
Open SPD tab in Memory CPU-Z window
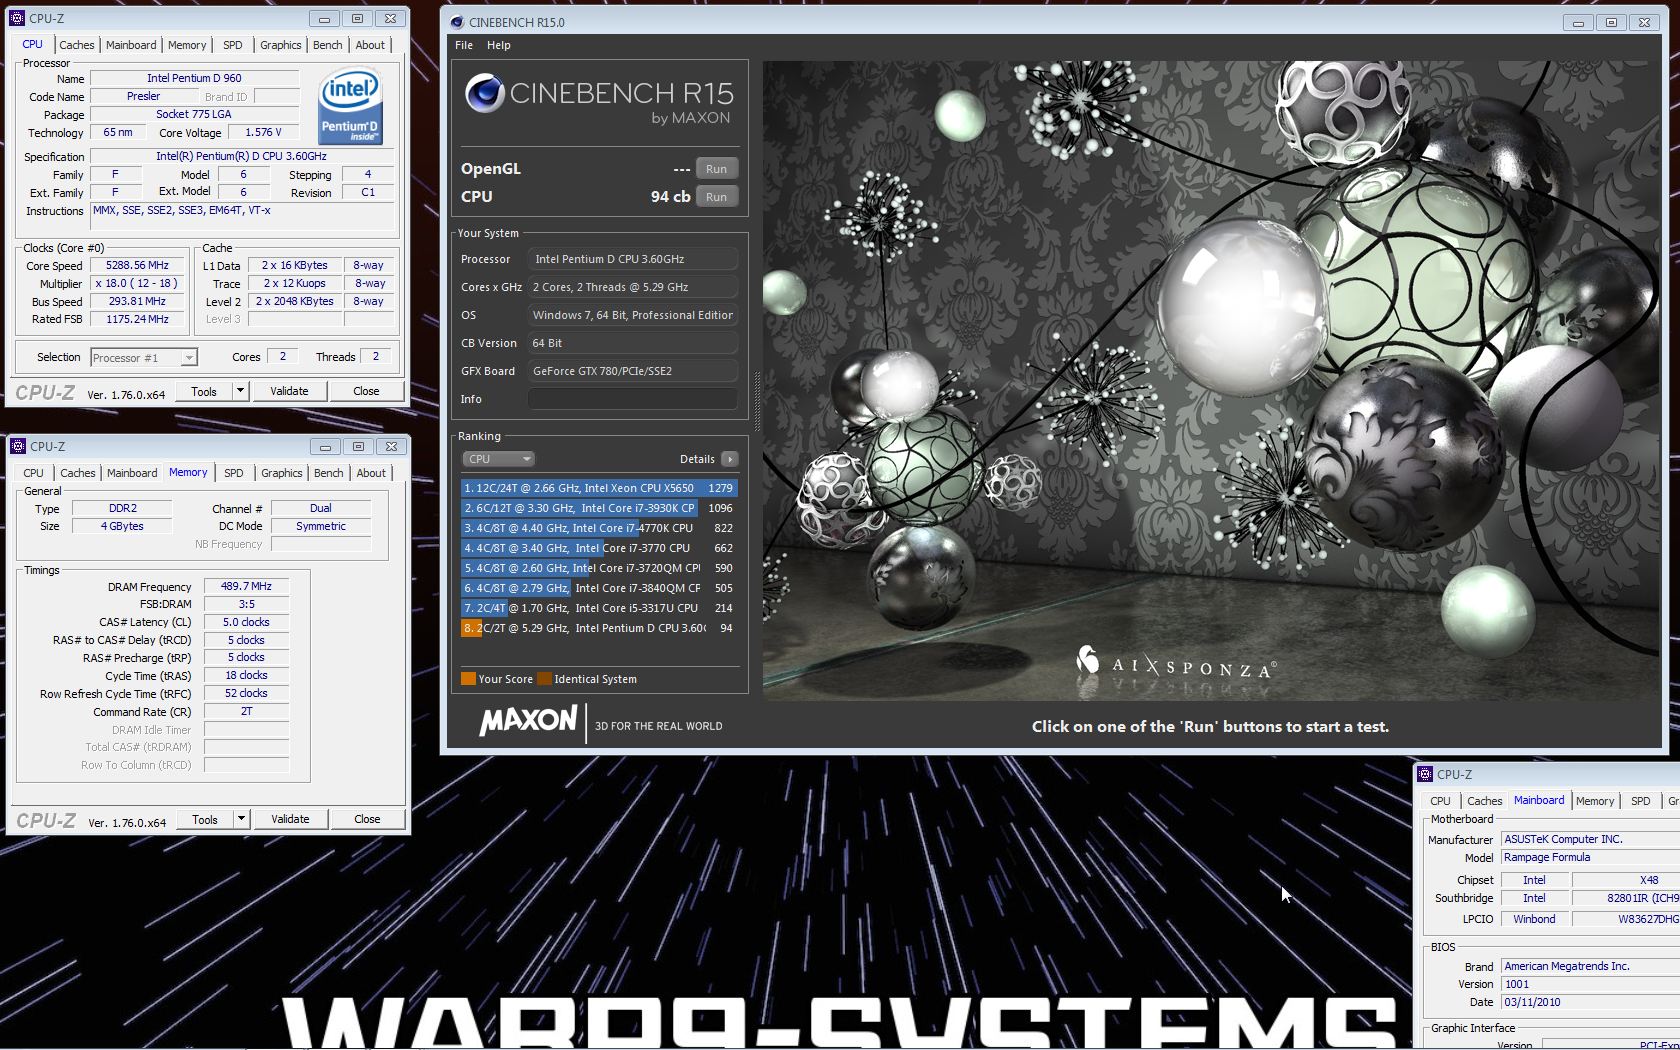point(234,473)
